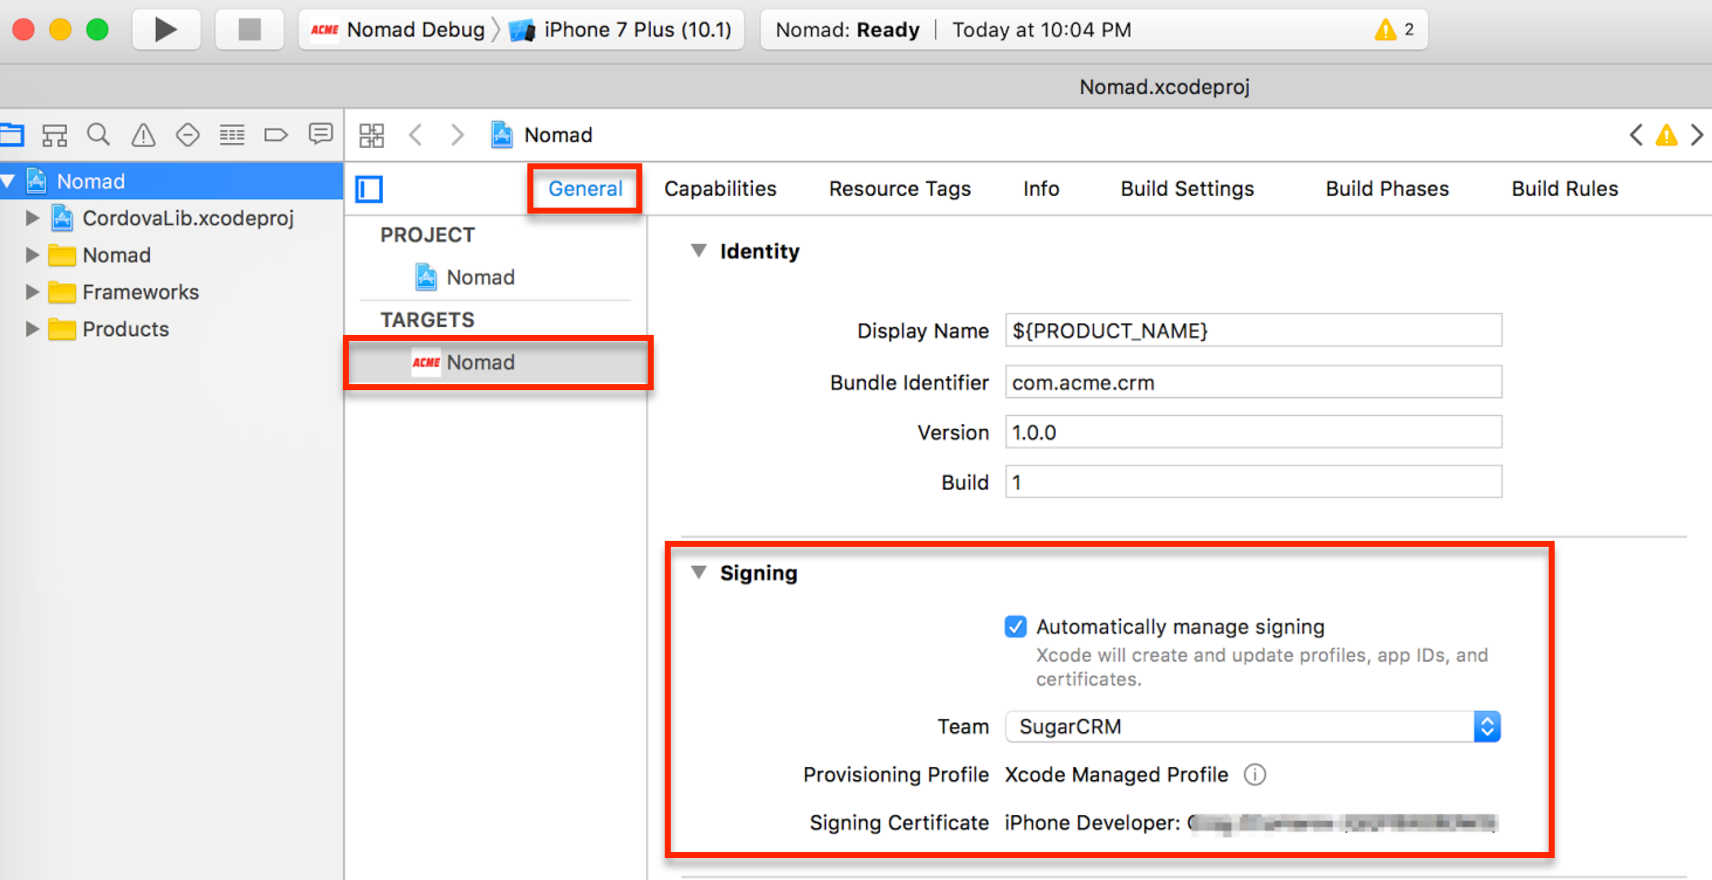Viewport: 1712px width, 880px height.
Task: Switch to the General tab
Action: point(585,189)
